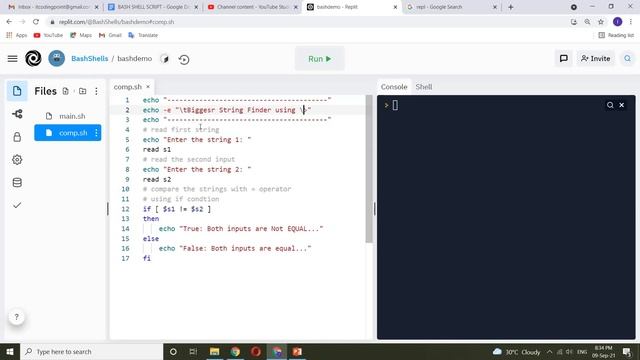Click the help question mark button
The image size is (640, 360).
pyautogui.click(x=17, y=317)
